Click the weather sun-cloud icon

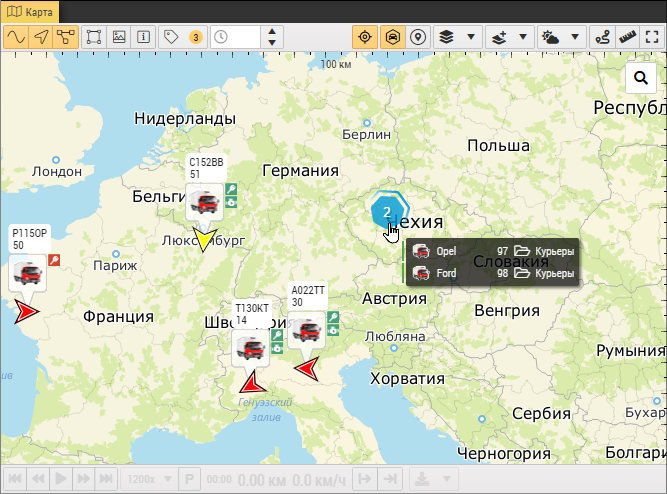tap(550, 37)
